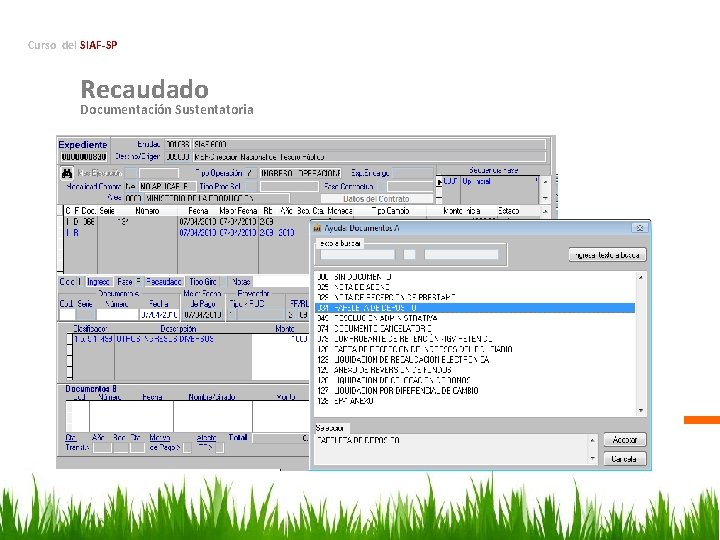720x540 pixels.
Task: Click scroll-up arrow of Secuencia de Fase list
Action: [546, 182]
